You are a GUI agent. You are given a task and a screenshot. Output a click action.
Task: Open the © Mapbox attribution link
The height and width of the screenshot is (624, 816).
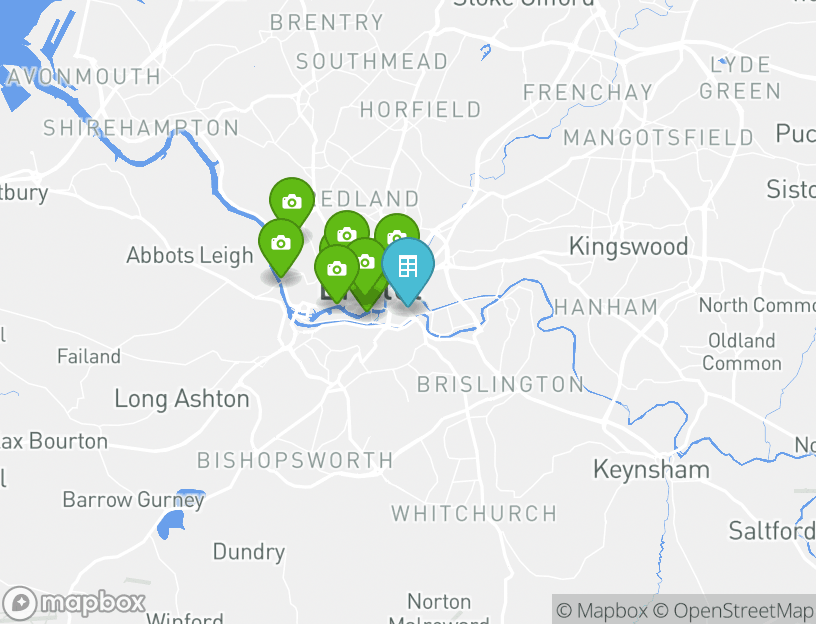tap(602, 610)
